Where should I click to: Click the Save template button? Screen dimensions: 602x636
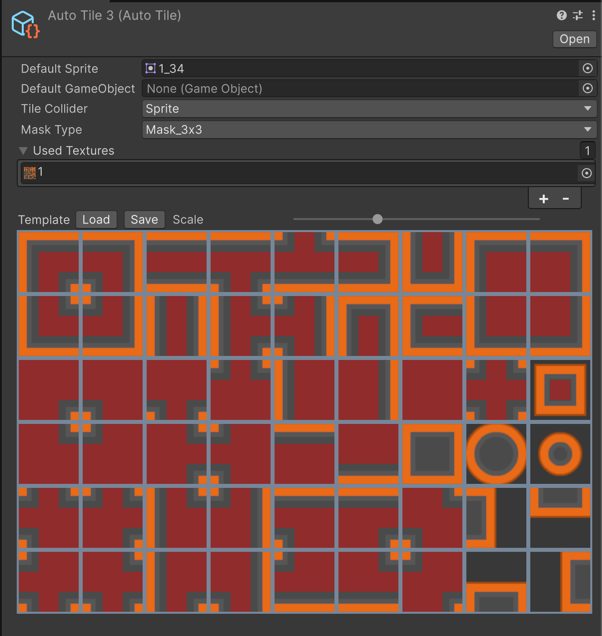tap(144, 219)
